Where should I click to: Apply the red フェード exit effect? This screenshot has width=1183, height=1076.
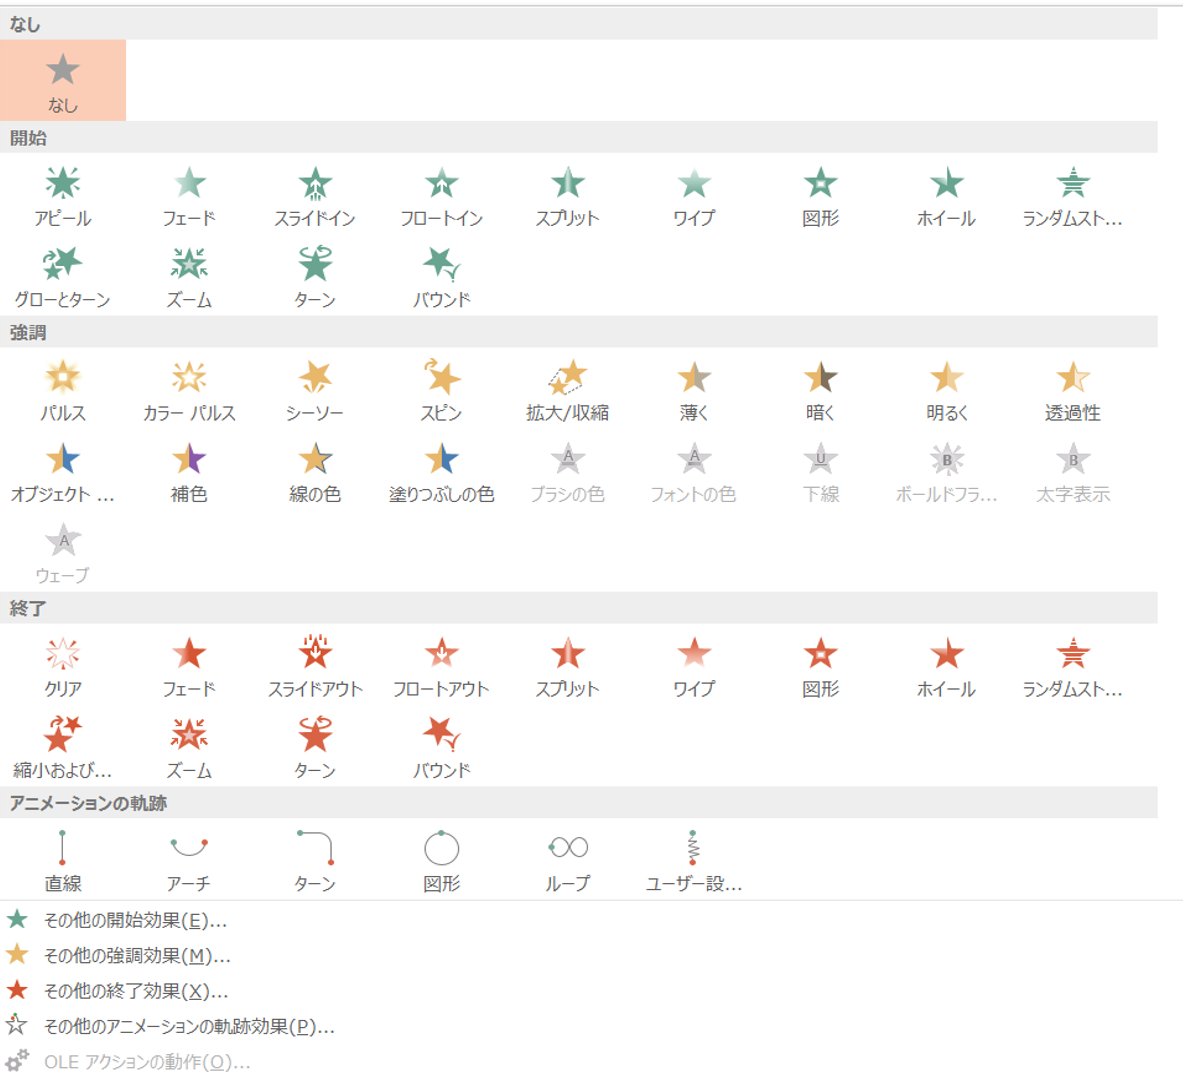189,668
